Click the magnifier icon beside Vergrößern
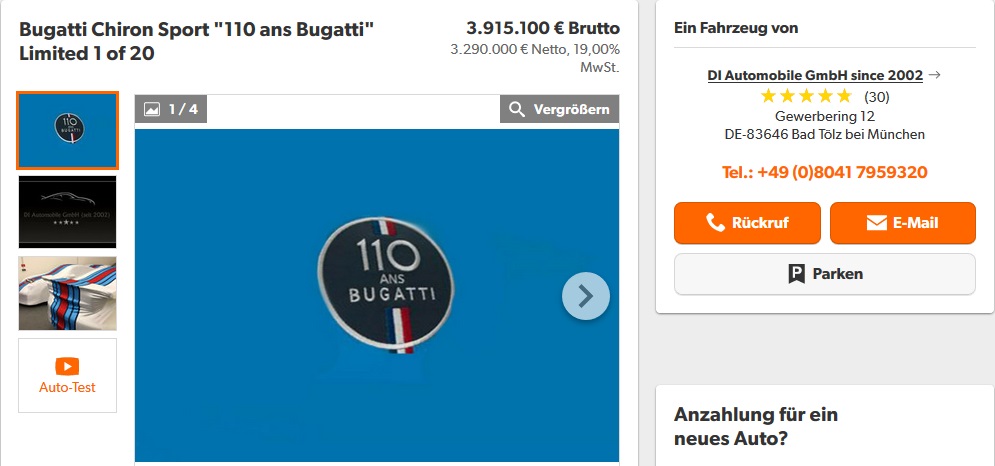Viewport: 995px width, 466px height. (x=517, y=109)
